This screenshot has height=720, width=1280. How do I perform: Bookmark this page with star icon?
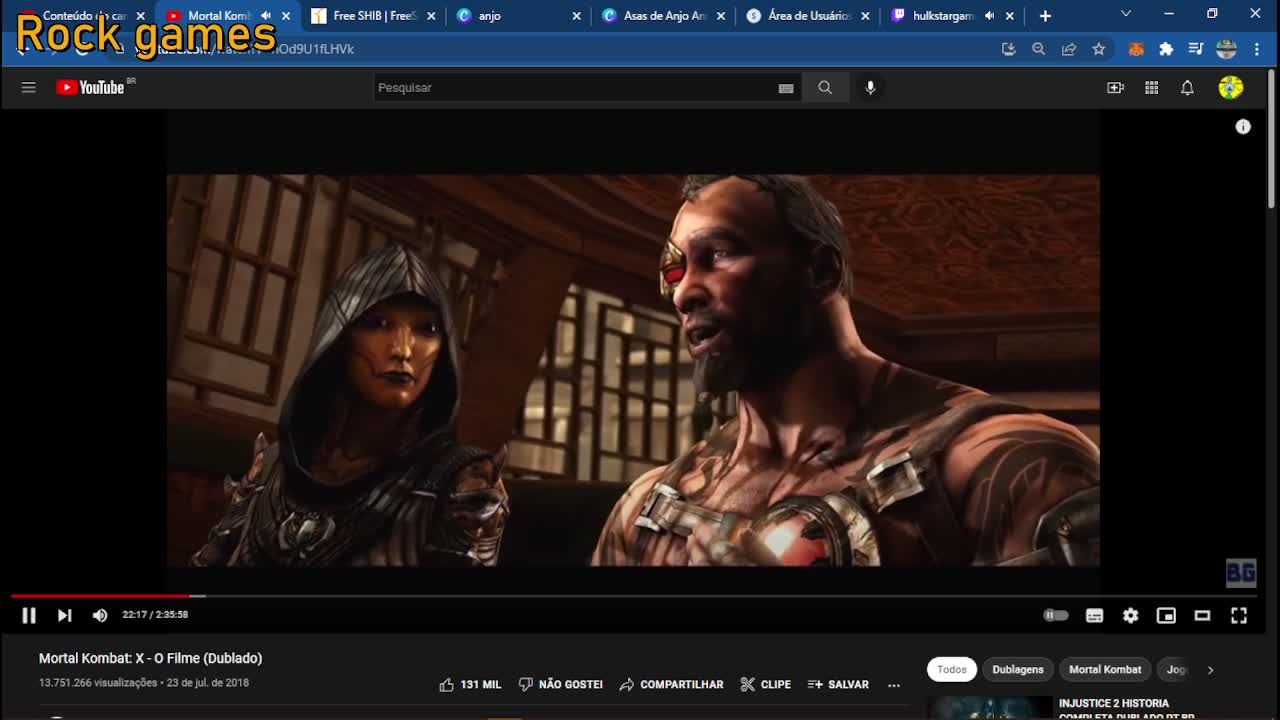coord(1099,49)
